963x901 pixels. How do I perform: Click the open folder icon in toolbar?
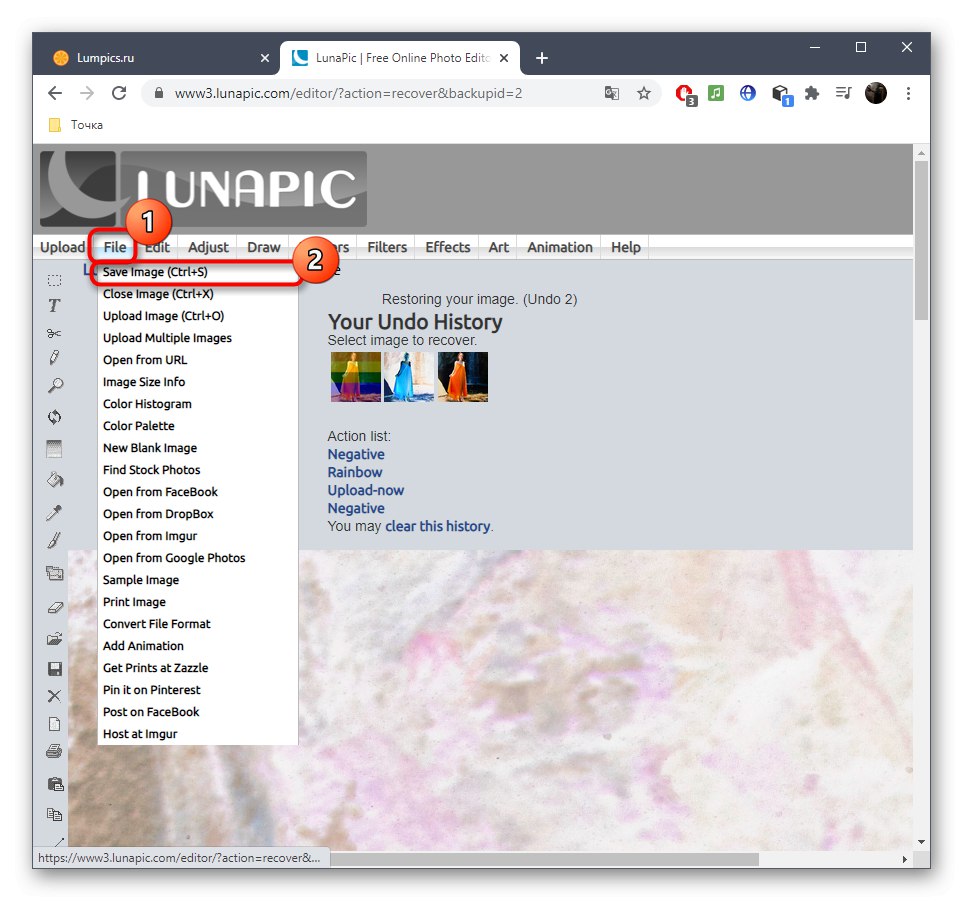(x=55, y=639)
